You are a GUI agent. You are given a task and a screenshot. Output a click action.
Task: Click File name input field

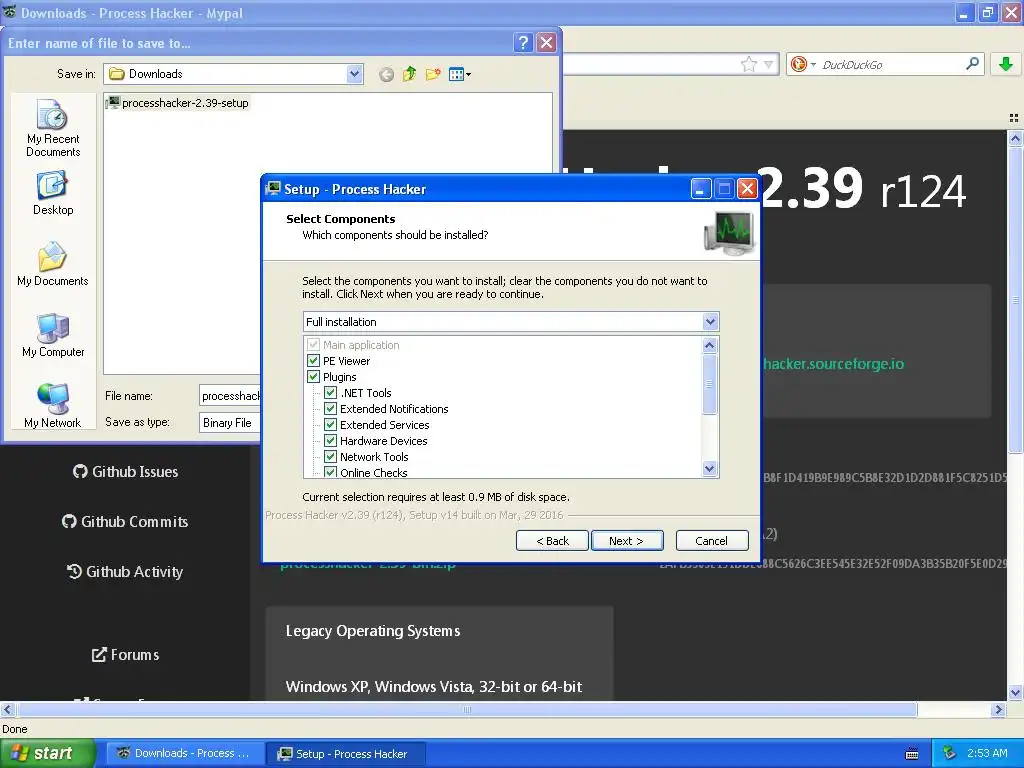coord(230,396)
